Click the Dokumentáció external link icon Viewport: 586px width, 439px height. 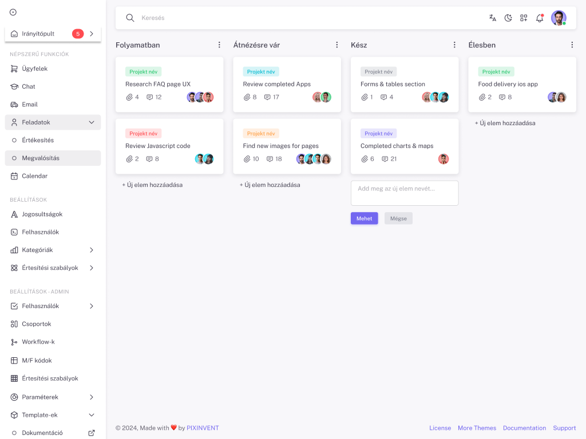click(x=91, y=433)
